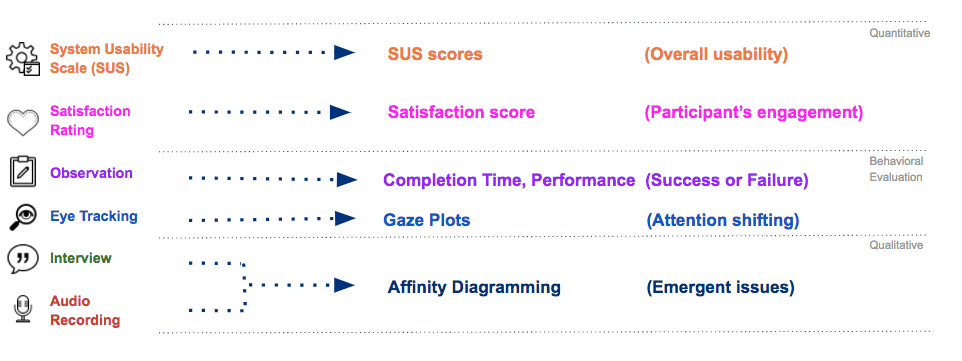Image resolution: width=962 pixels, height=361 pixels.
Task: Click the Completion Time, Performance text
Action: [x=509, y=180]
